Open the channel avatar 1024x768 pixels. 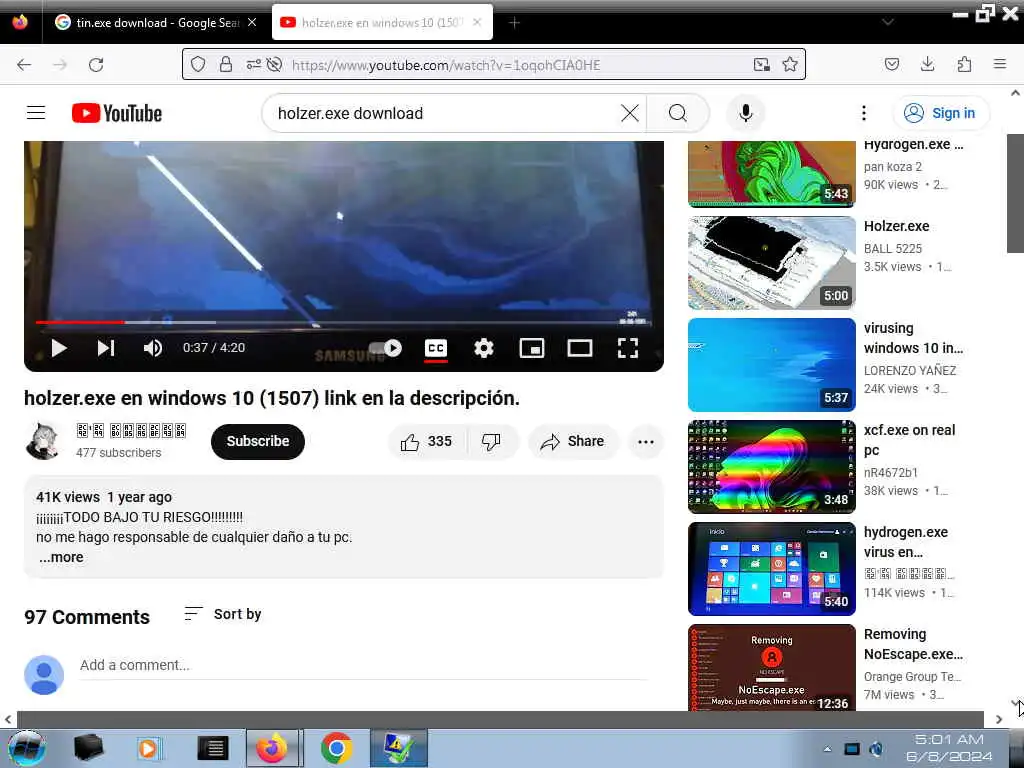(x=43, y=440)
